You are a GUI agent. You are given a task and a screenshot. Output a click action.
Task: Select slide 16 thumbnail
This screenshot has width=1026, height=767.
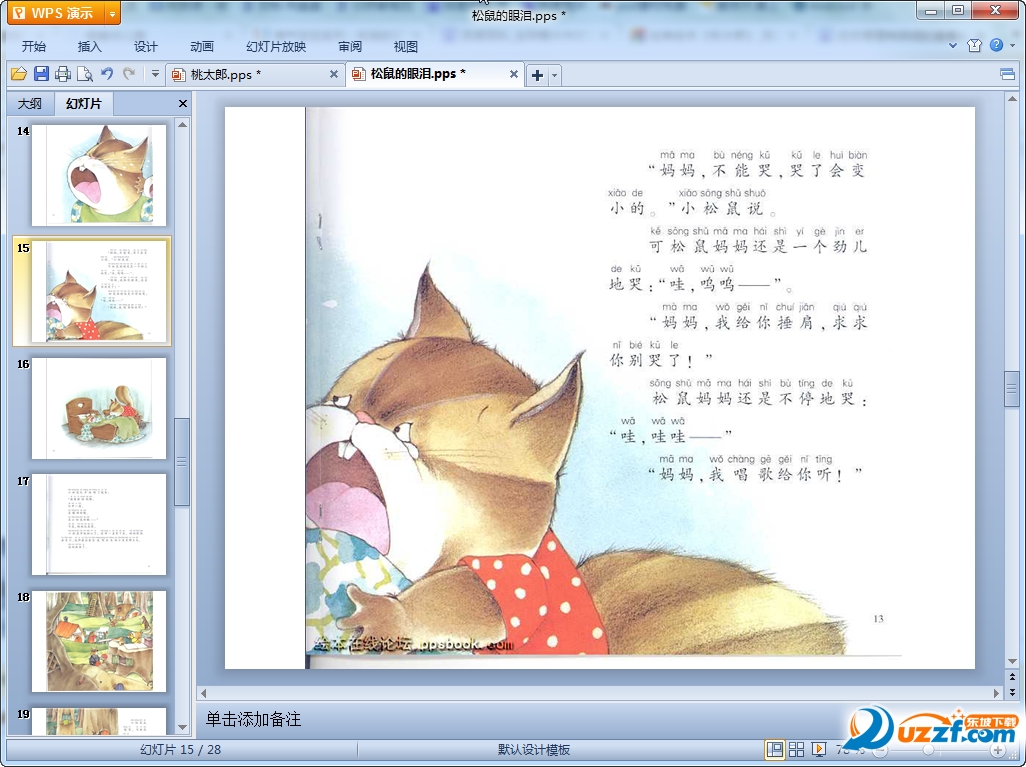99,408
